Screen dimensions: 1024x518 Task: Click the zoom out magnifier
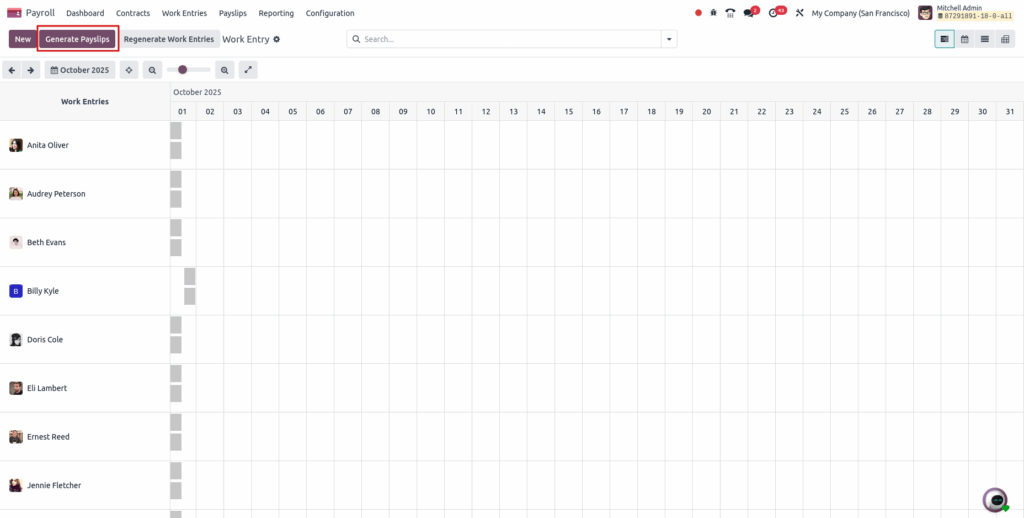pyautogui.click(x=152, y=70)
